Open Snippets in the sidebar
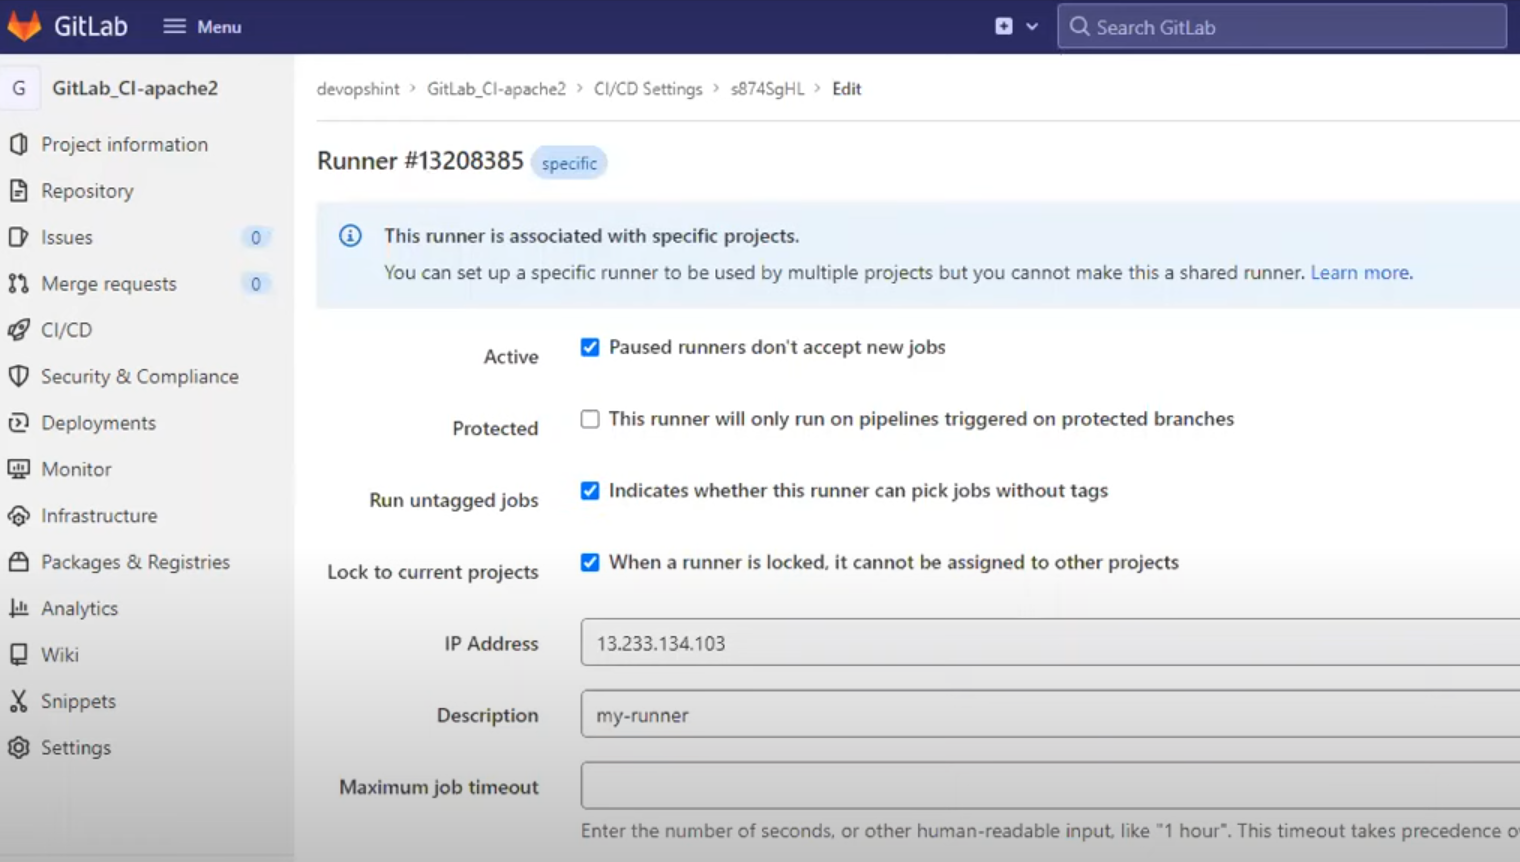The width and height of the screenshot is (1520, 862). (x=78, y=701)
